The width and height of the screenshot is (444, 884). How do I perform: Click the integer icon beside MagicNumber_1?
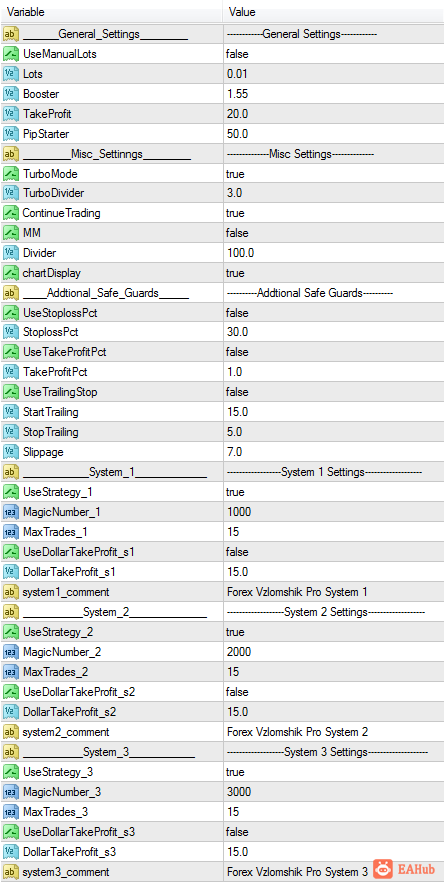[x=11, y=512]
